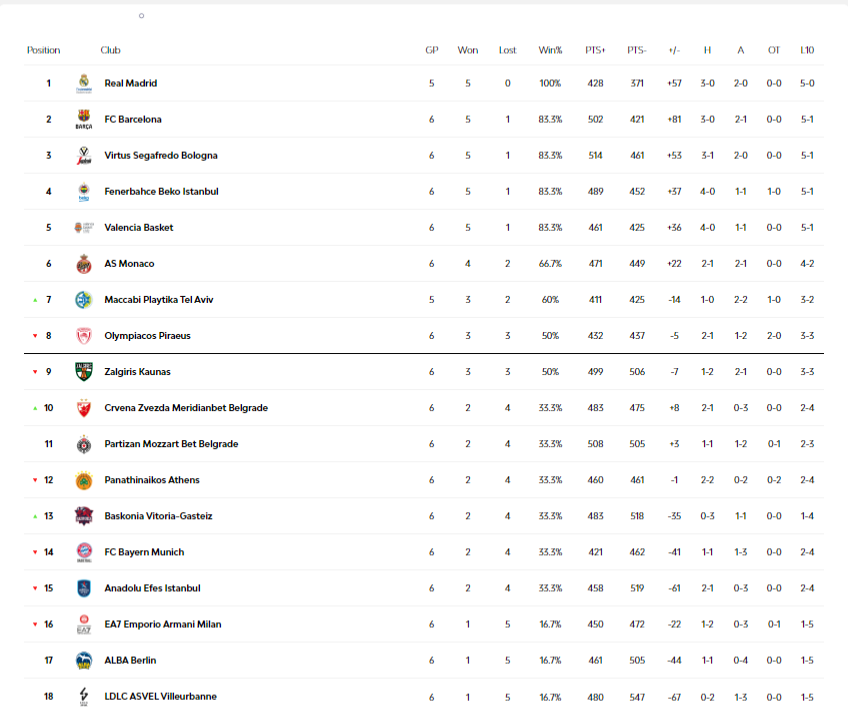This screenshot has width=848, height=712.
Task: Open EA7 Emporio Armani Milan team page
Action: click(163, 624)
